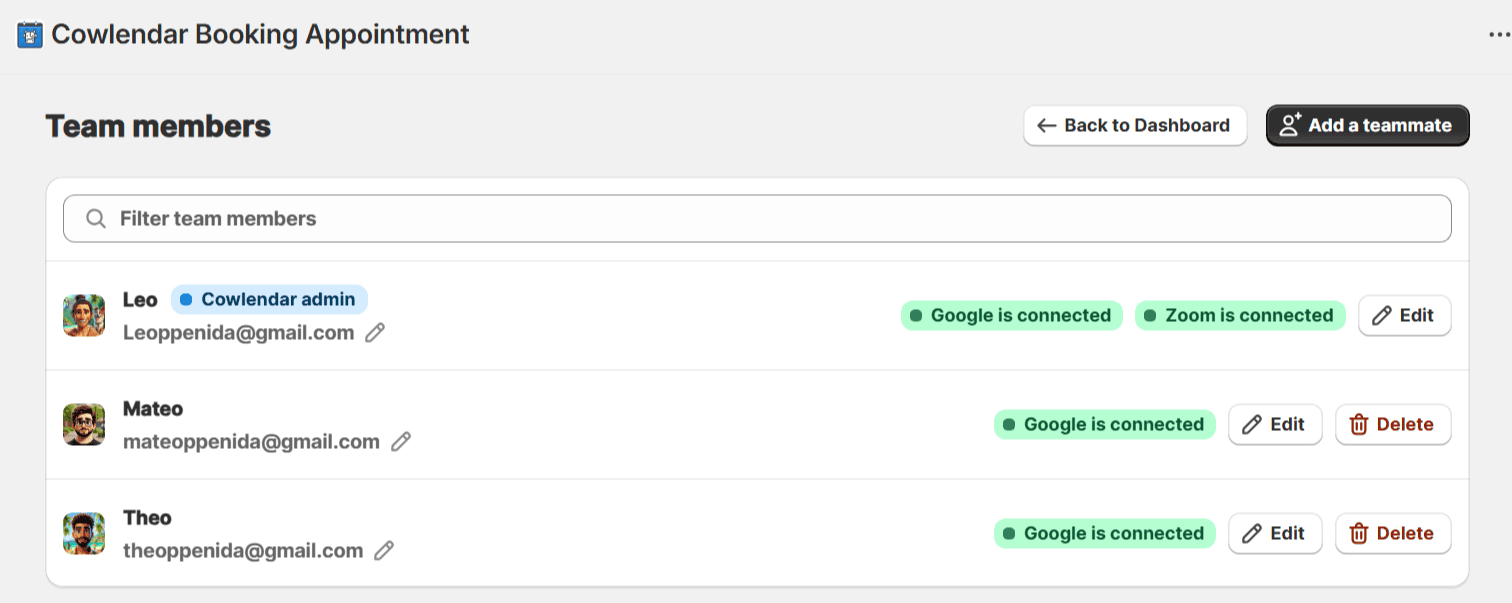Click Theo's avatar picture
The image size is (1512, 603).
84,534
